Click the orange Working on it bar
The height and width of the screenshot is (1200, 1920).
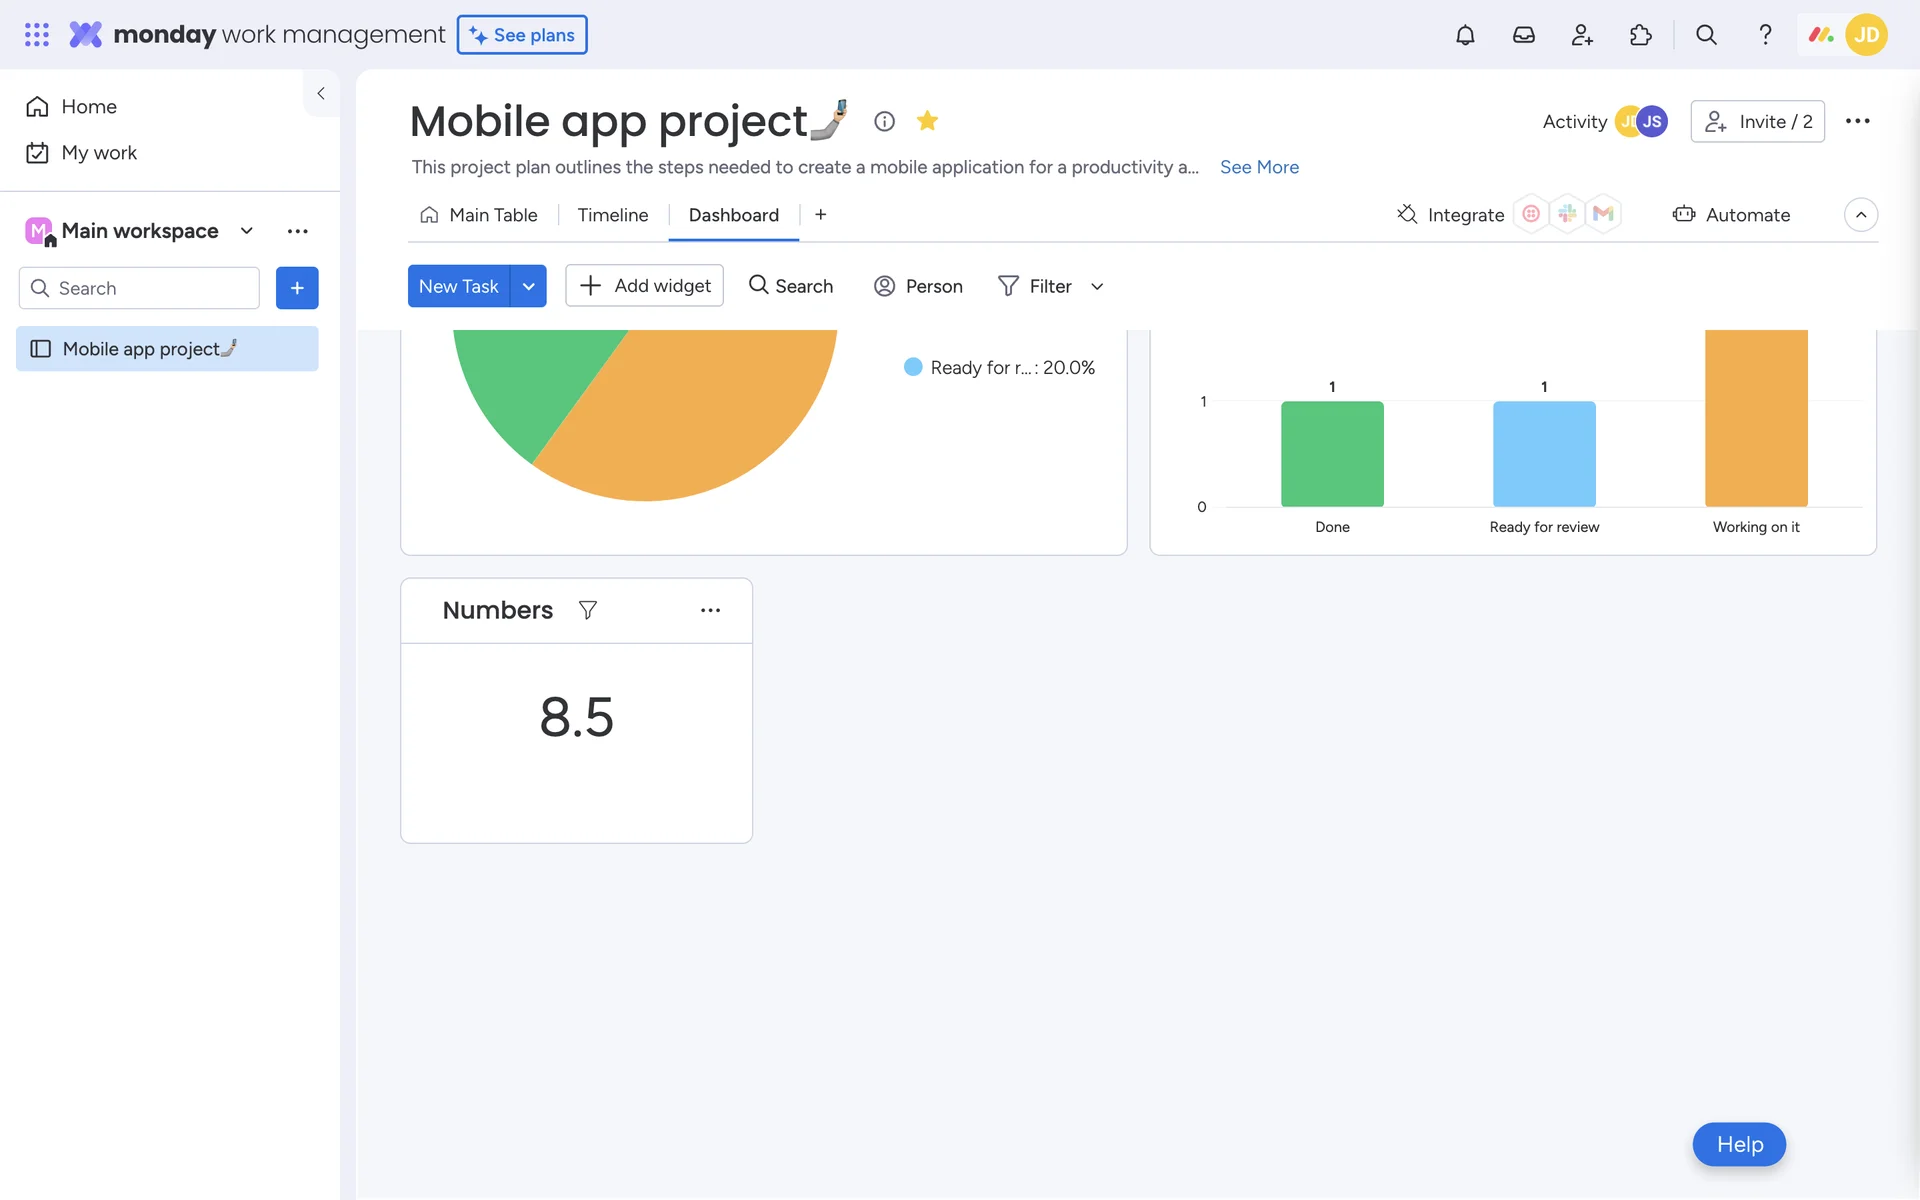point(1756,420)
